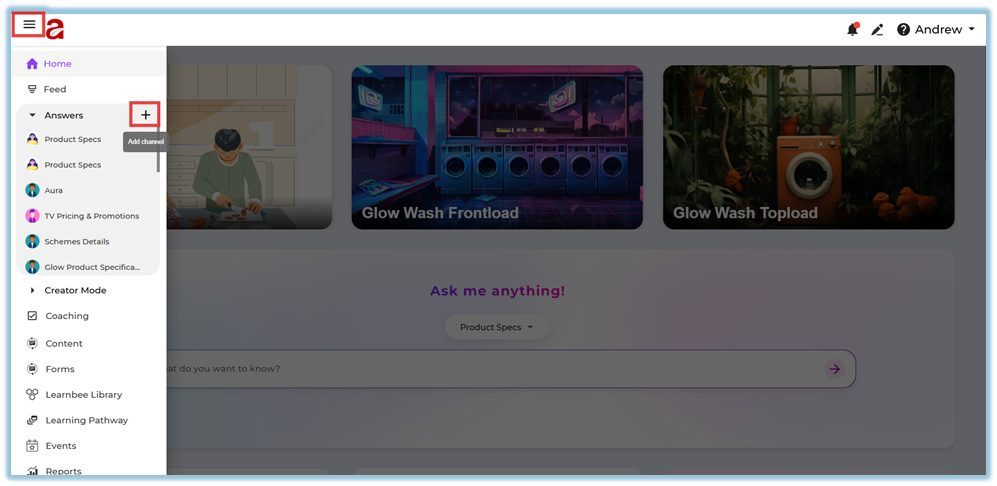997x486 pixels.
Task: Collapse the Answers section
Action: [x=32, y=116]
